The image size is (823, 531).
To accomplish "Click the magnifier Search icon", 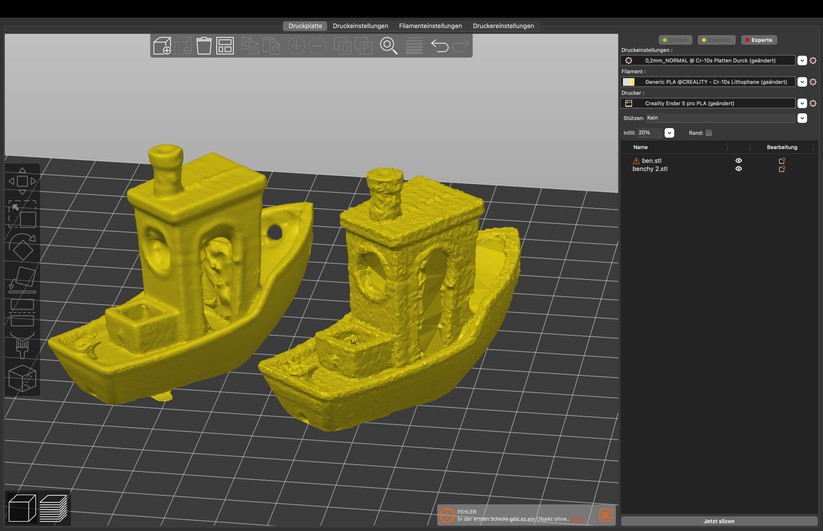I will pos(389,46).
